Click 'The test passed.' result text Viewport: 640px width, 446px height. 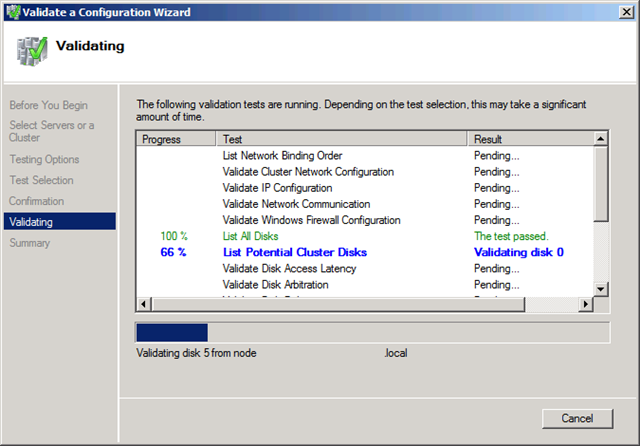(x=511, y=236)
